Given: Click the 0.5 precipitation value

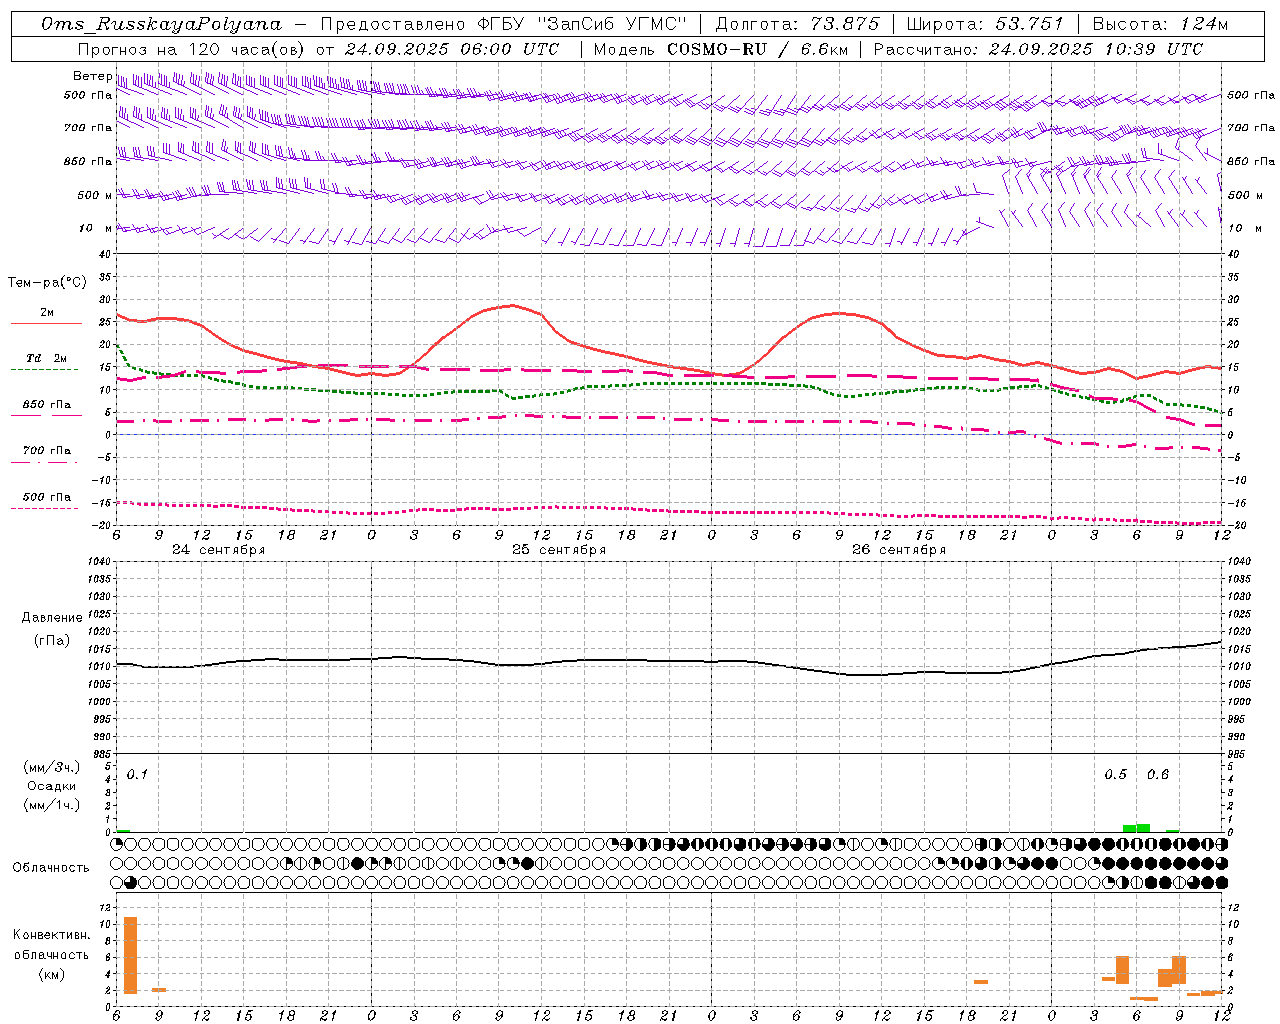Looking at the screenshot, I should point(1115,774).
